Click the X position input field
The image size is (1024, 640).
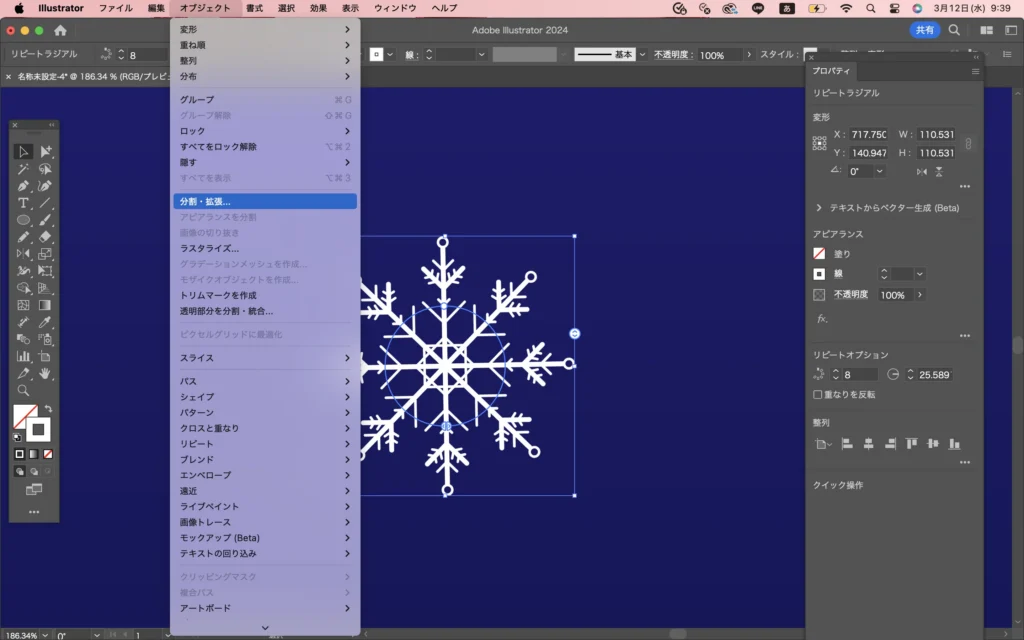[868, 135]
